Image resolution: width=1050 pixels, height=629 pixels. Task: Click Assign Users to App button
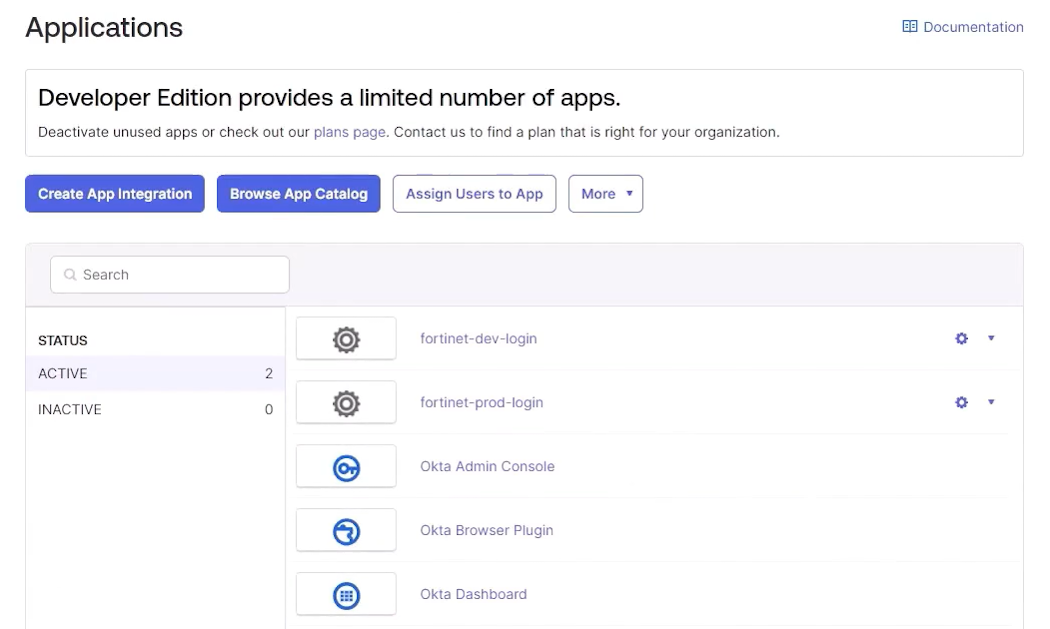pos(474,194)
